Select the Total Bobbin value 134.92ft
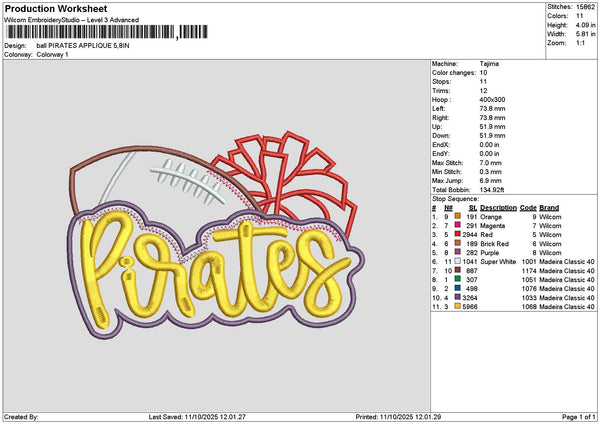This screenshot has height=424, width=600. (x=492, y=190)
